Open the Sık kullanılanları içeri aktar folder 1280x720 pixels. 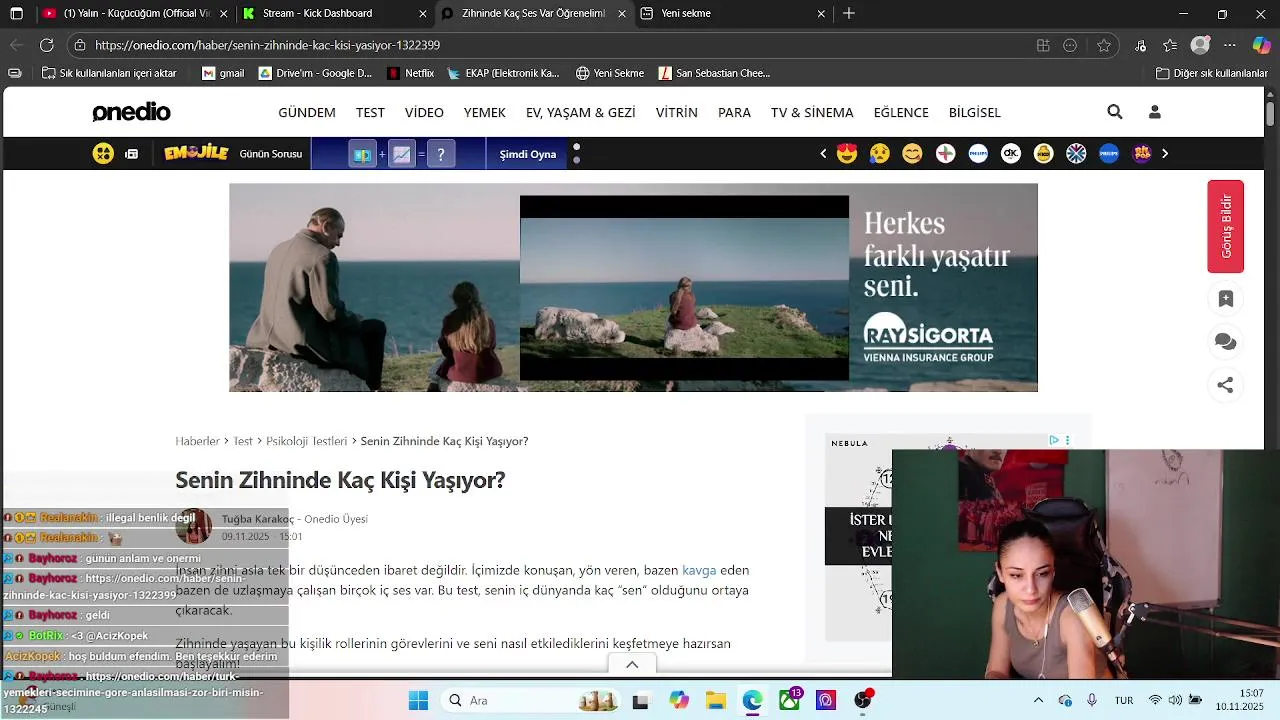(109, 73)
